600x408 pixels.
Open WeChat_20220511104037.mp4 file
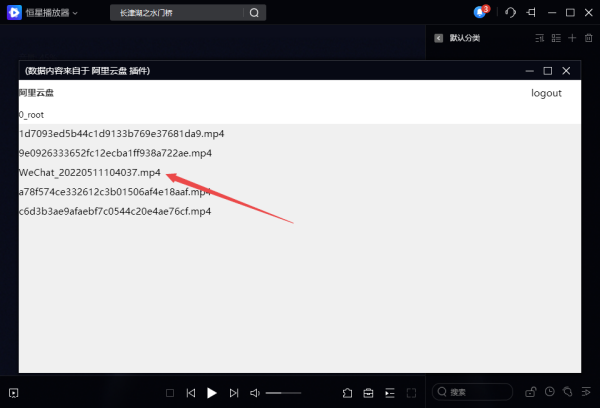click(x=90, y=173)
